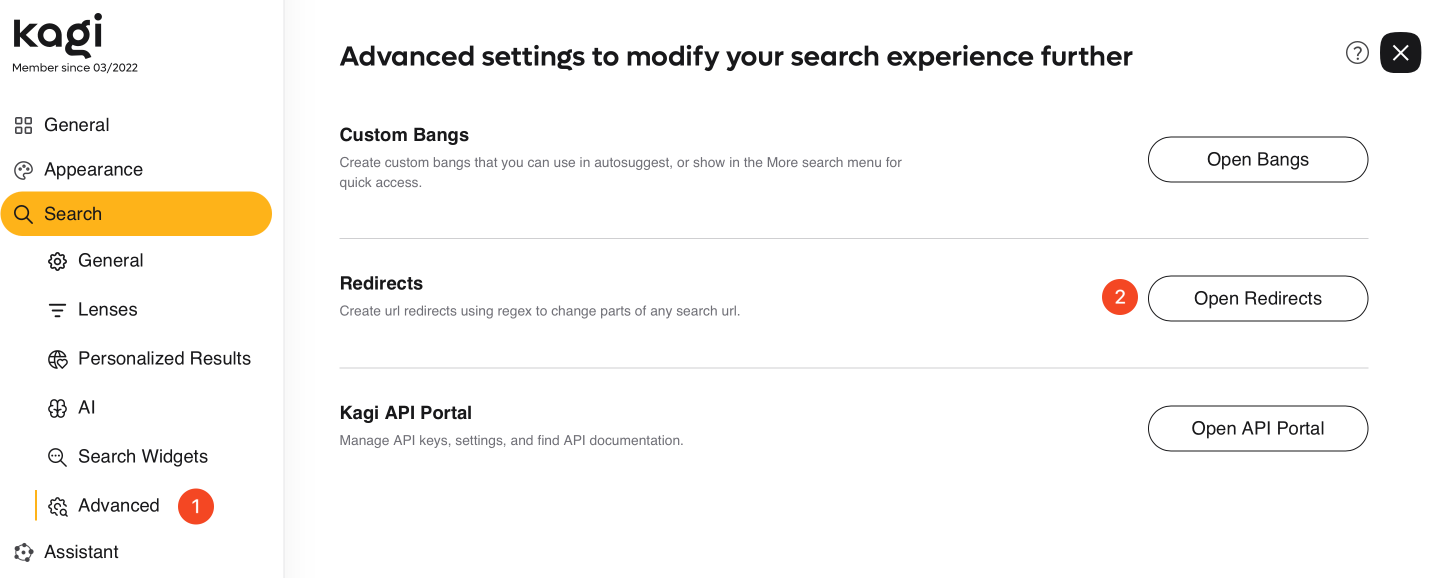Click the magnifier icon on the Search item

(23, 213)
